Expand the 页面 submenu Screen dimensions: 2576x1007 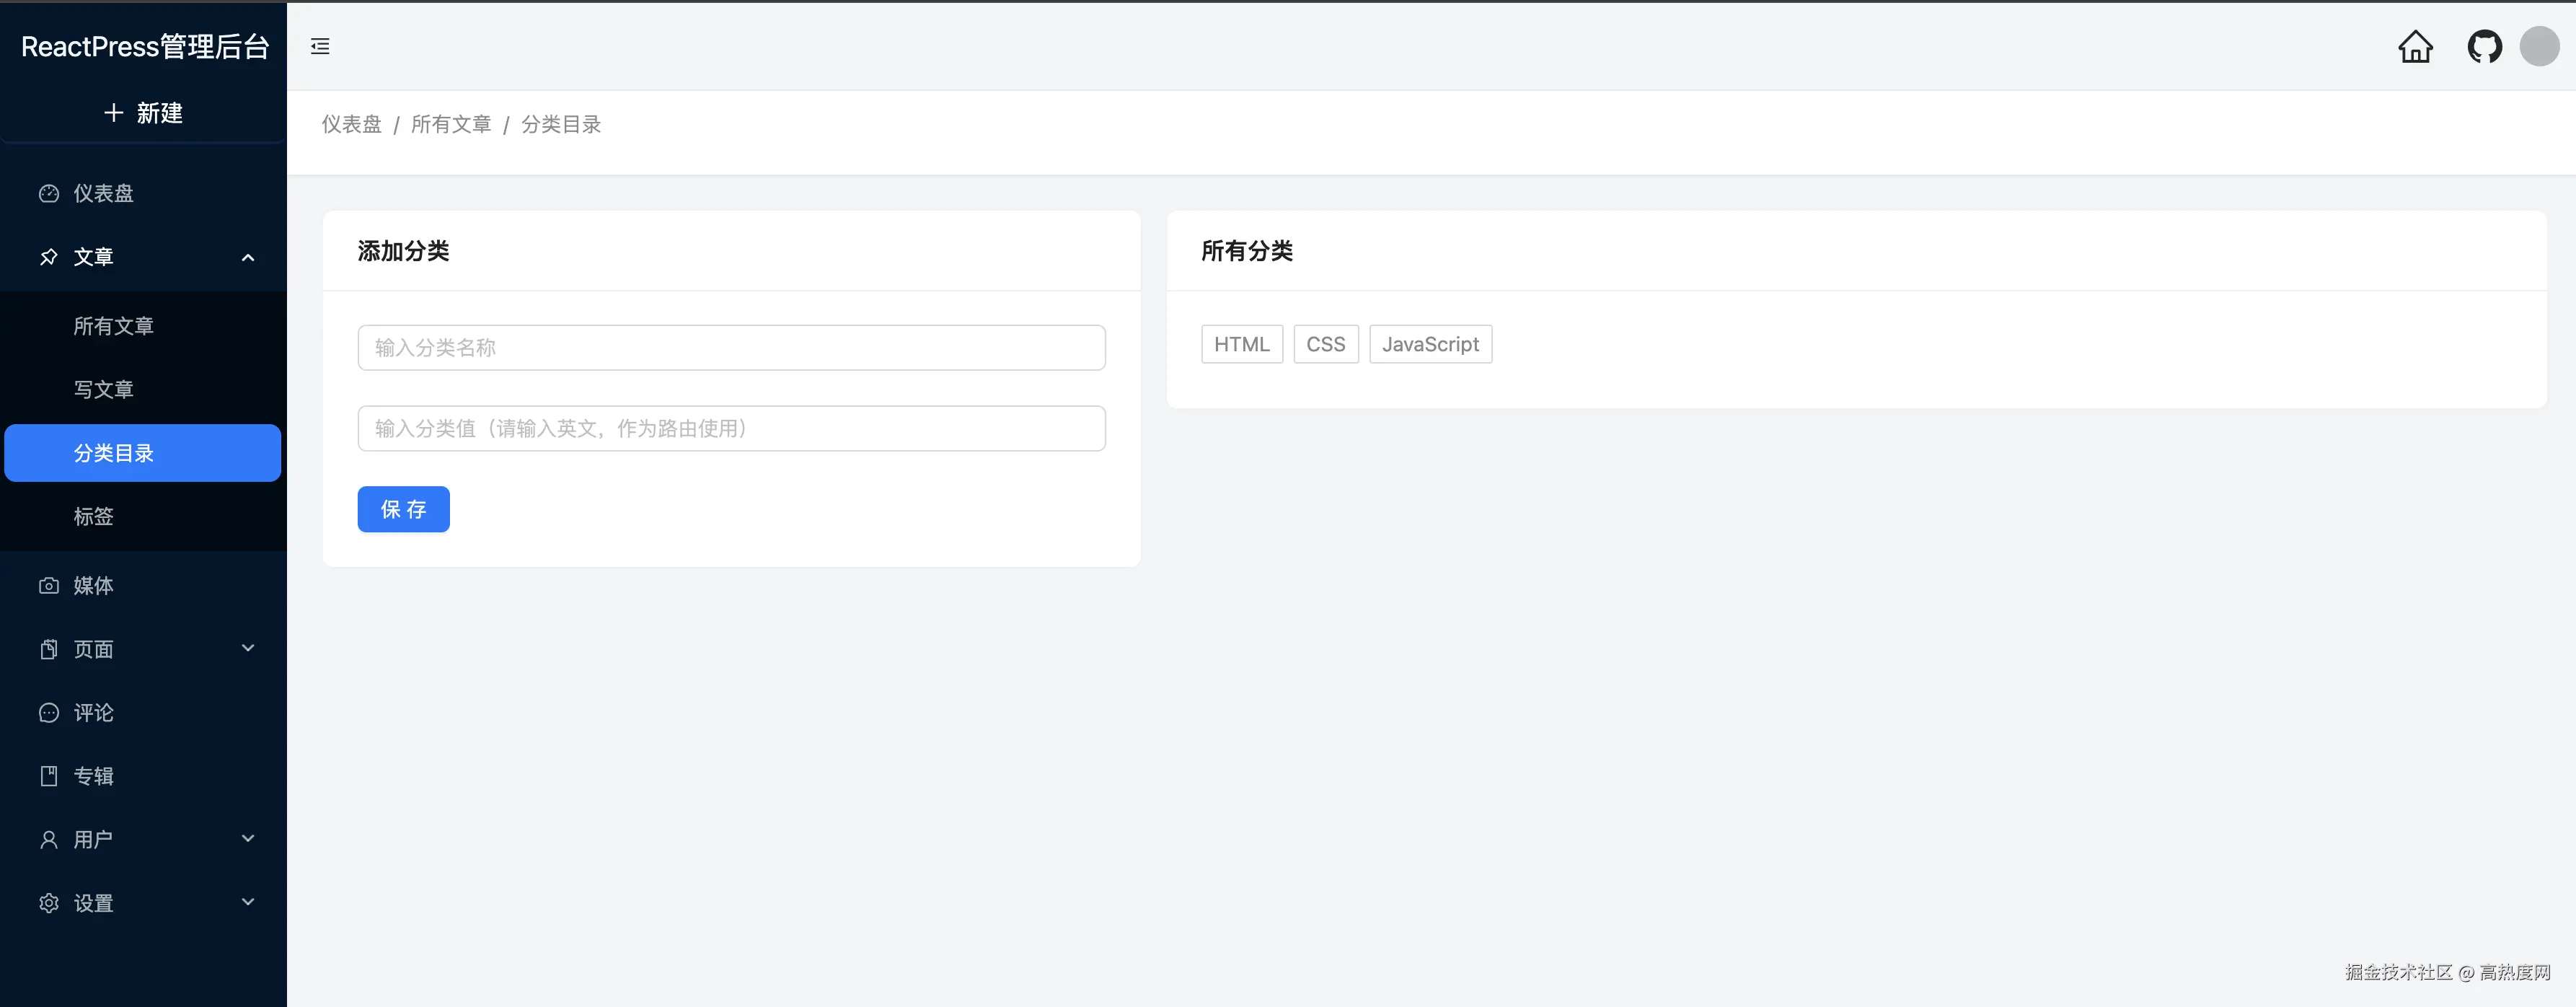248,648
